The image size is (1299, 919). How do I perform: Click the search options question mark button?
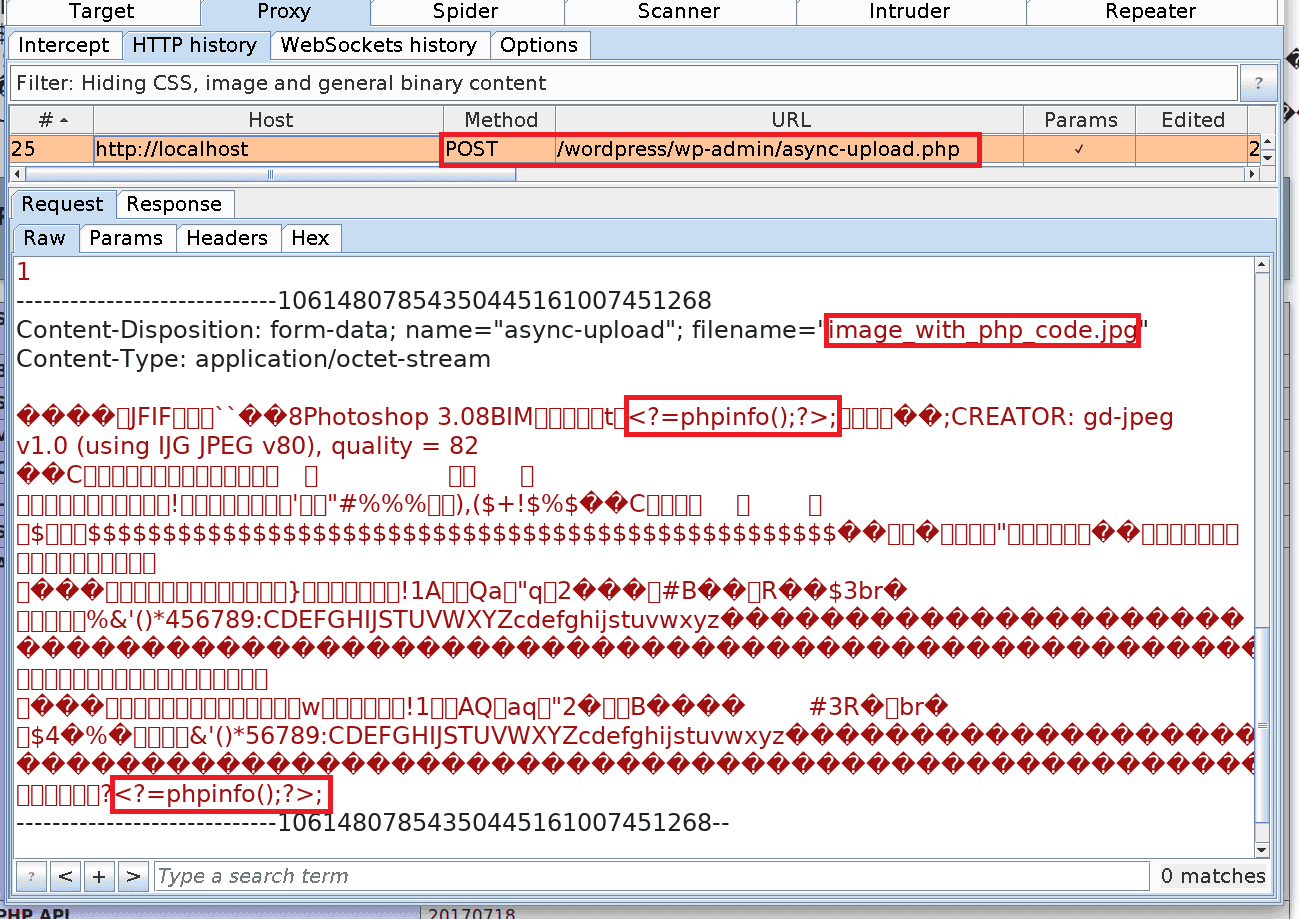(x=31, y=876)
